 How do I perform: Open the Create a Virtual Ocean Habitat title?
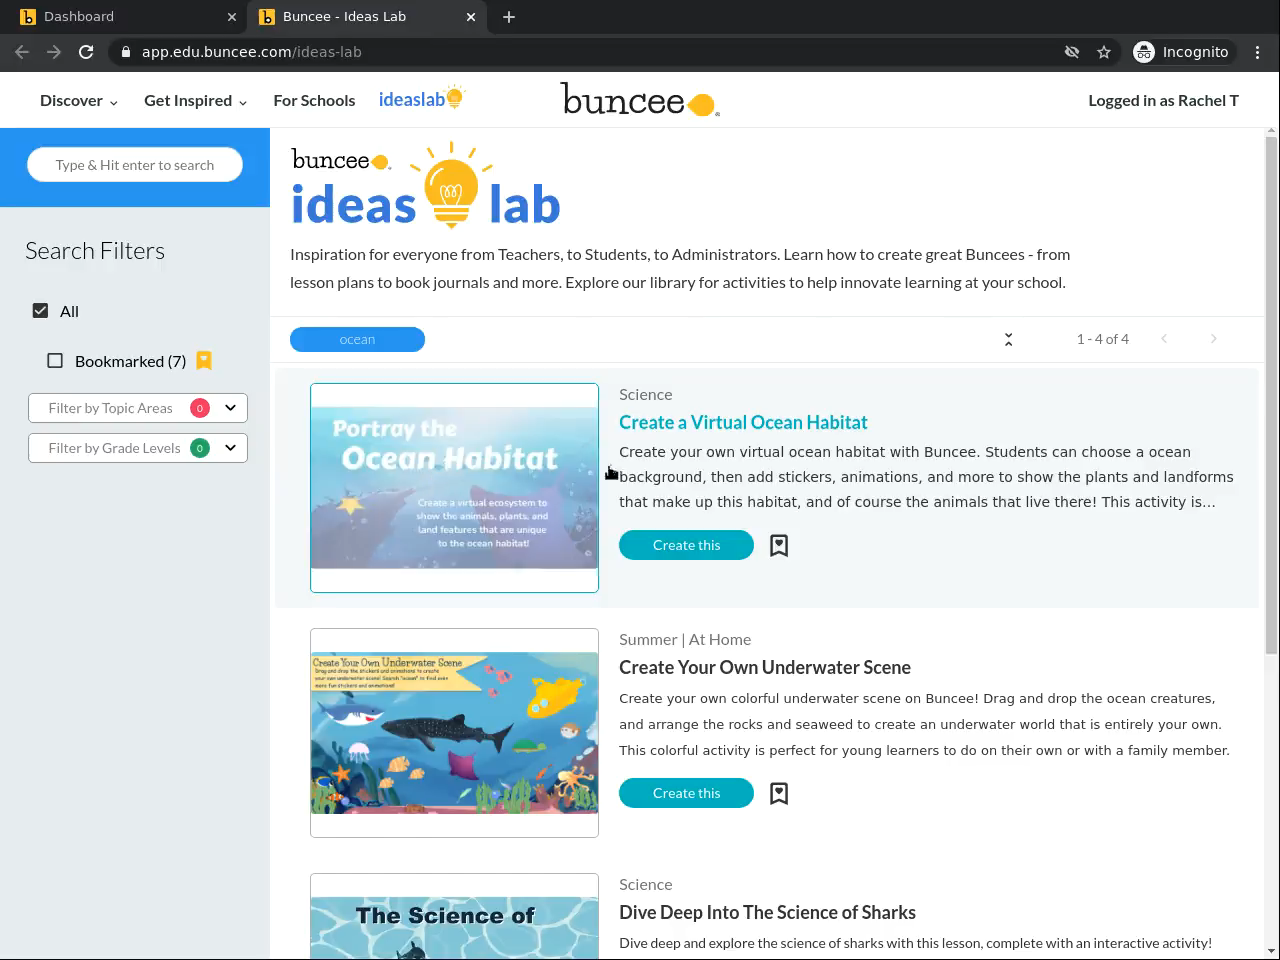pyautogui.click(x=743, y=422)
